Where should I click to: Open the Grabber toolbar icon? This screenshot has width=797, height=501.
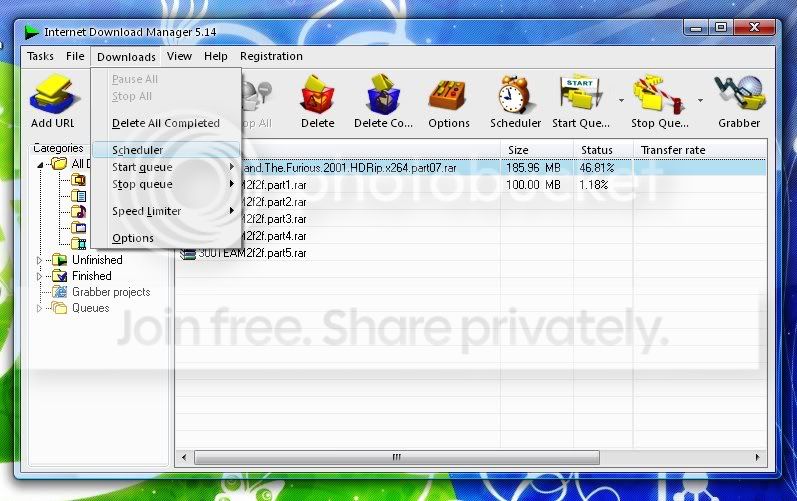pyautogui.click(x=740, y=94)
